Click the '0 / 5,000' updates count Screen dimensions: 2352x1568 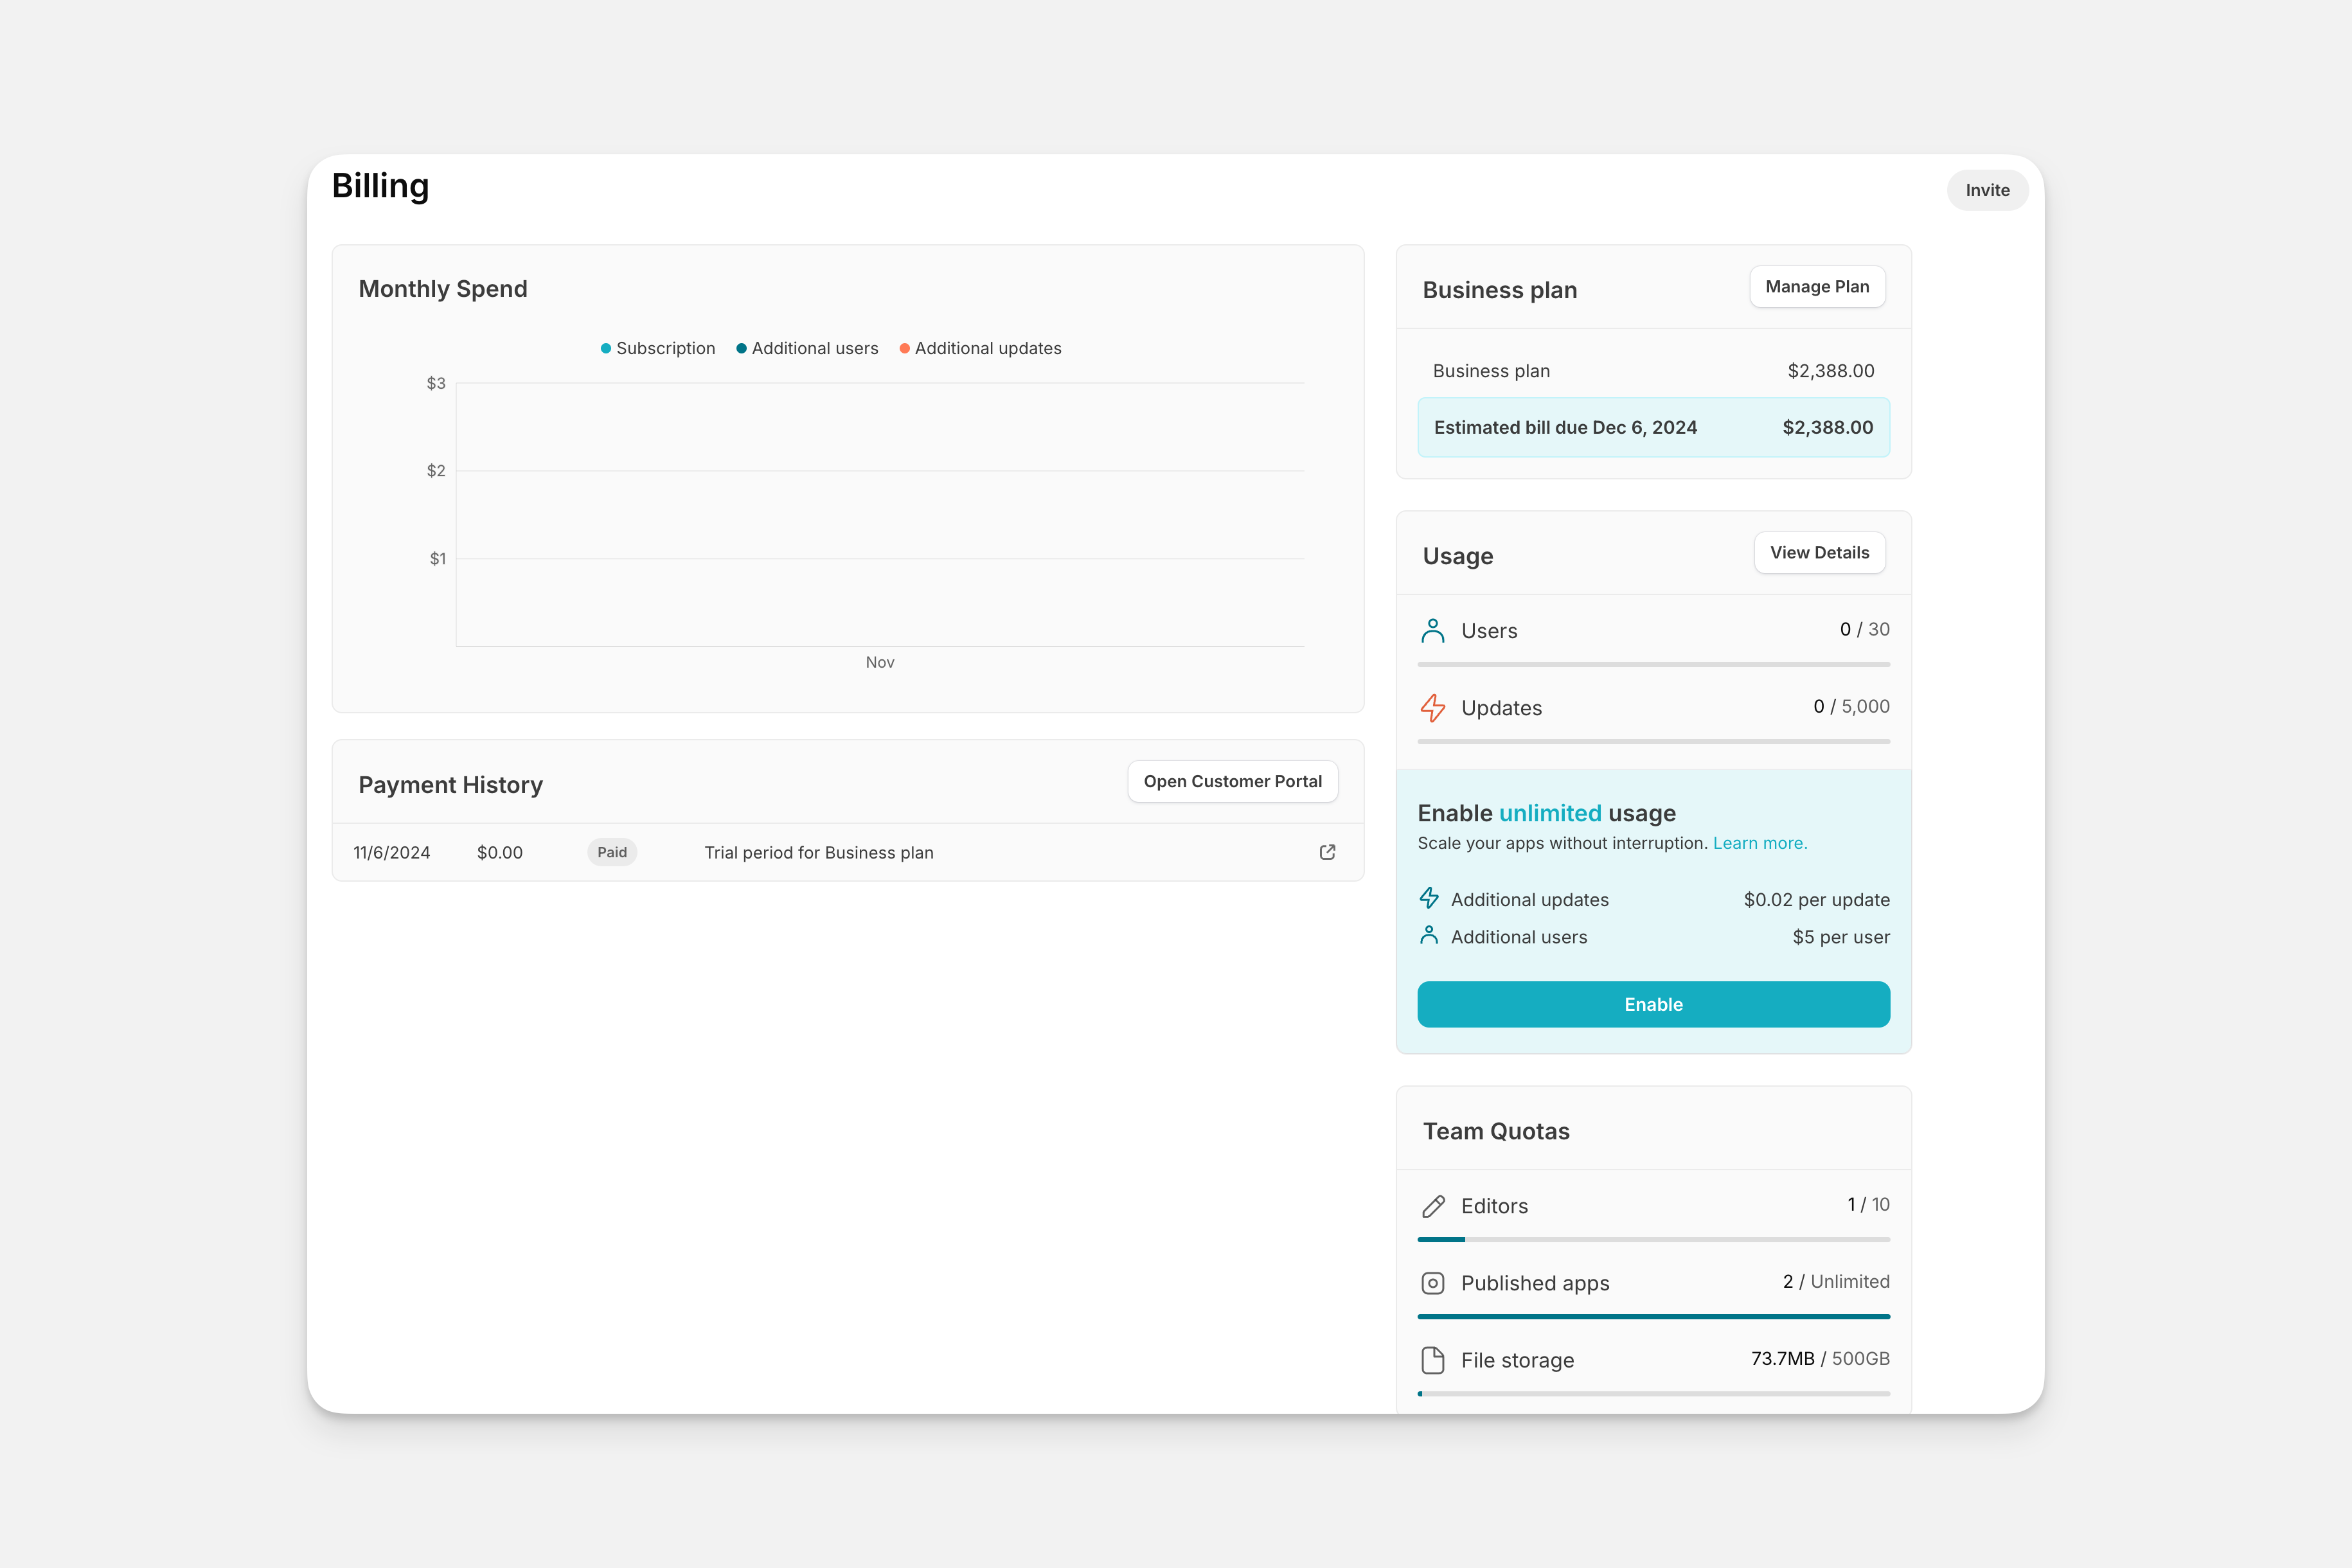point(1852,706)
